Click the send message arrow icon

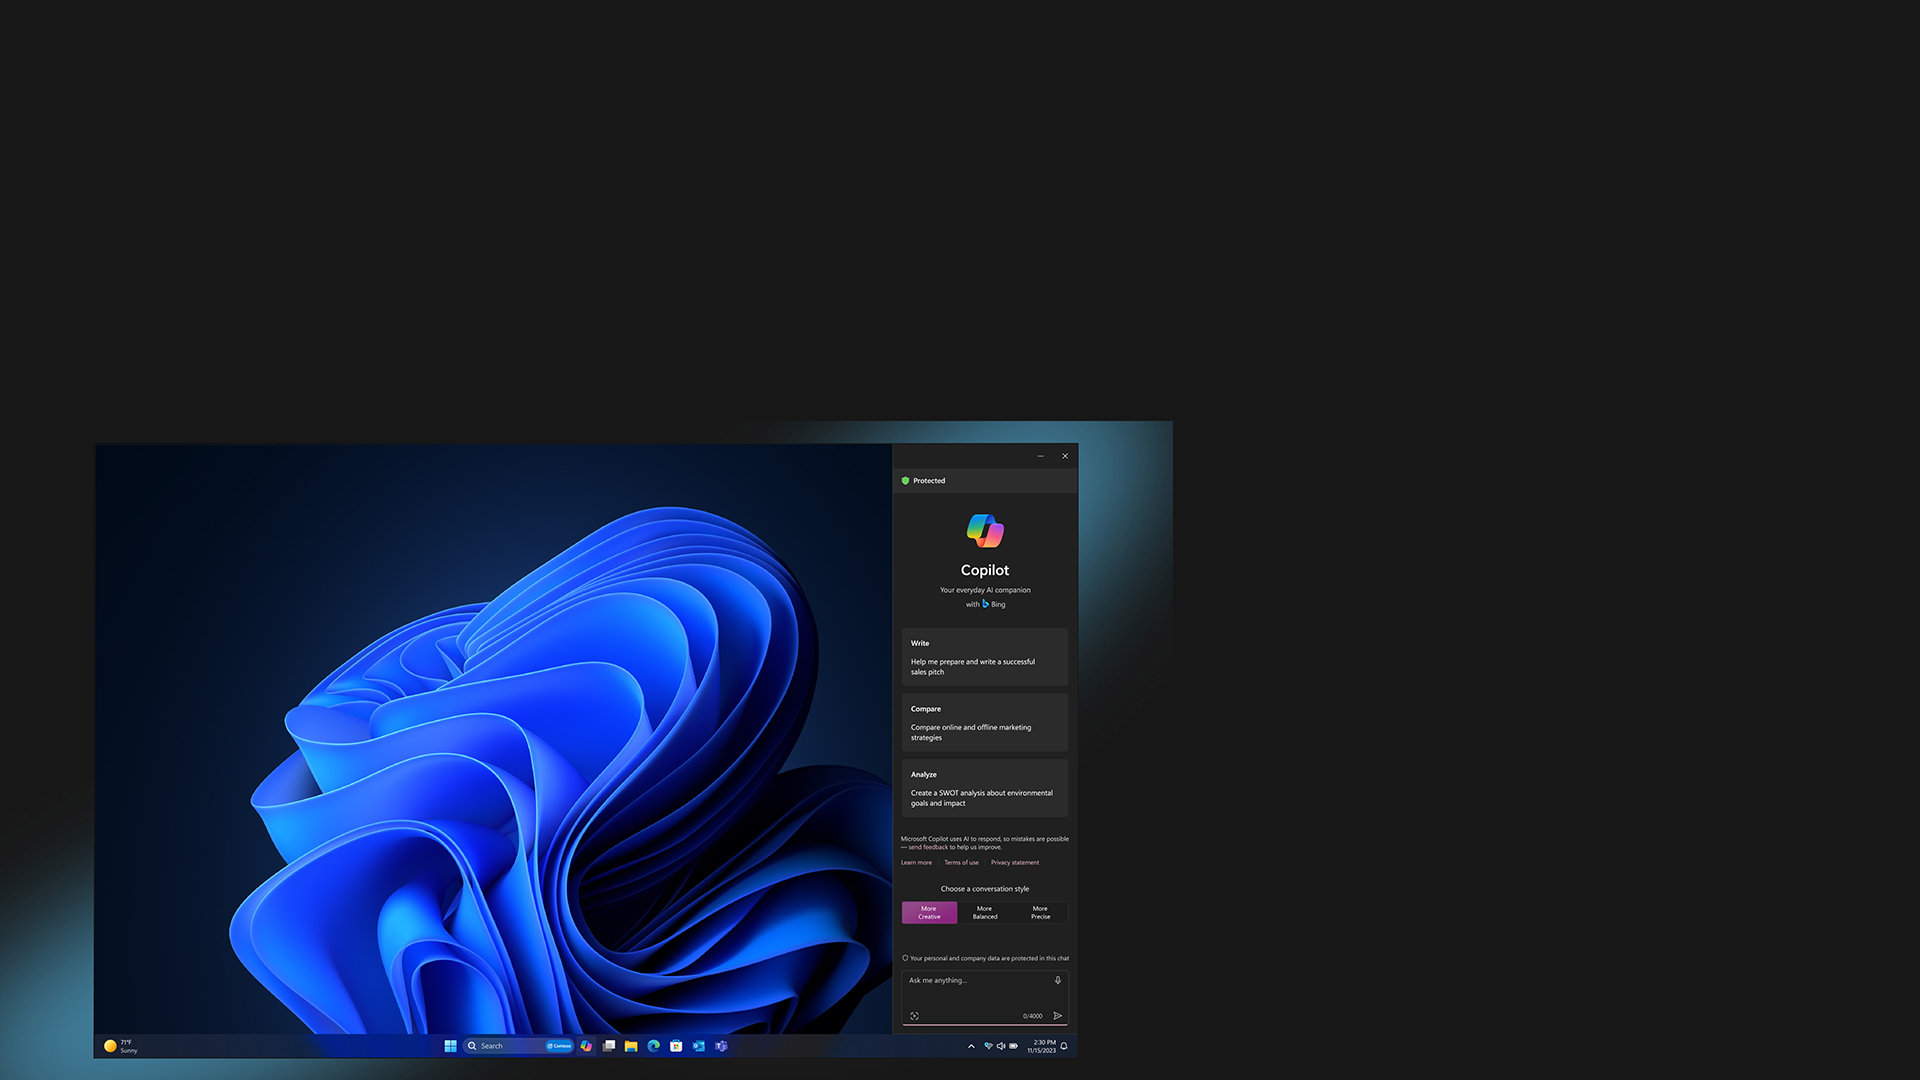click(1059, 1015)
